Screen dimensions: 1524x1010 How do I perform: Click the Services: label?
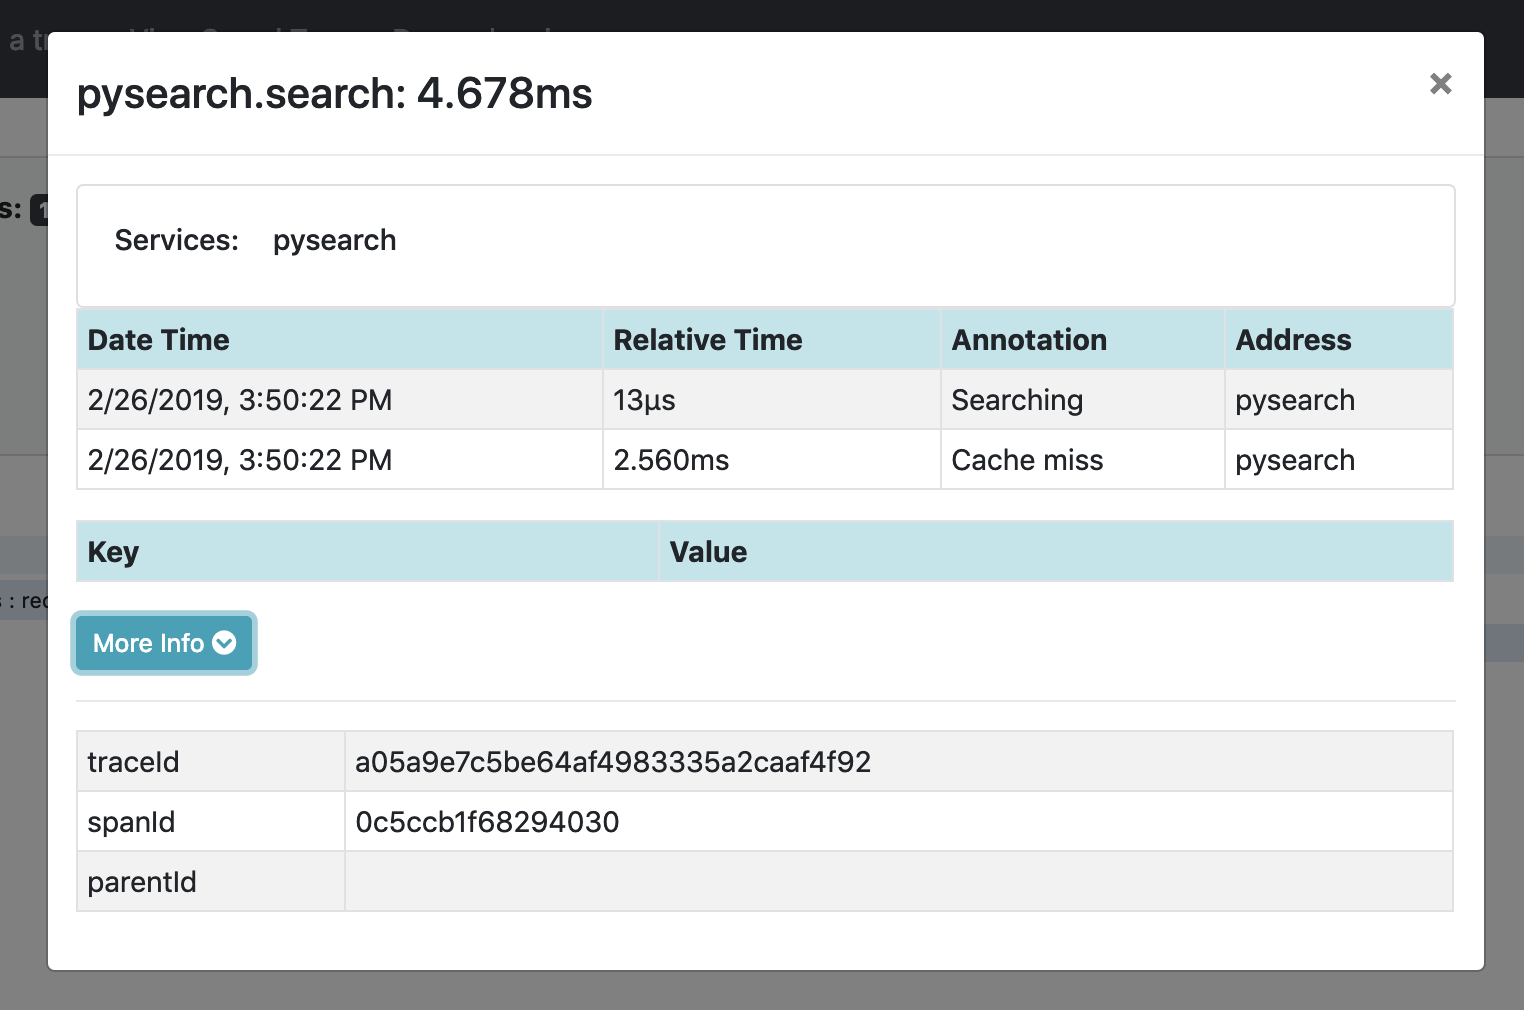click(177, 240)
